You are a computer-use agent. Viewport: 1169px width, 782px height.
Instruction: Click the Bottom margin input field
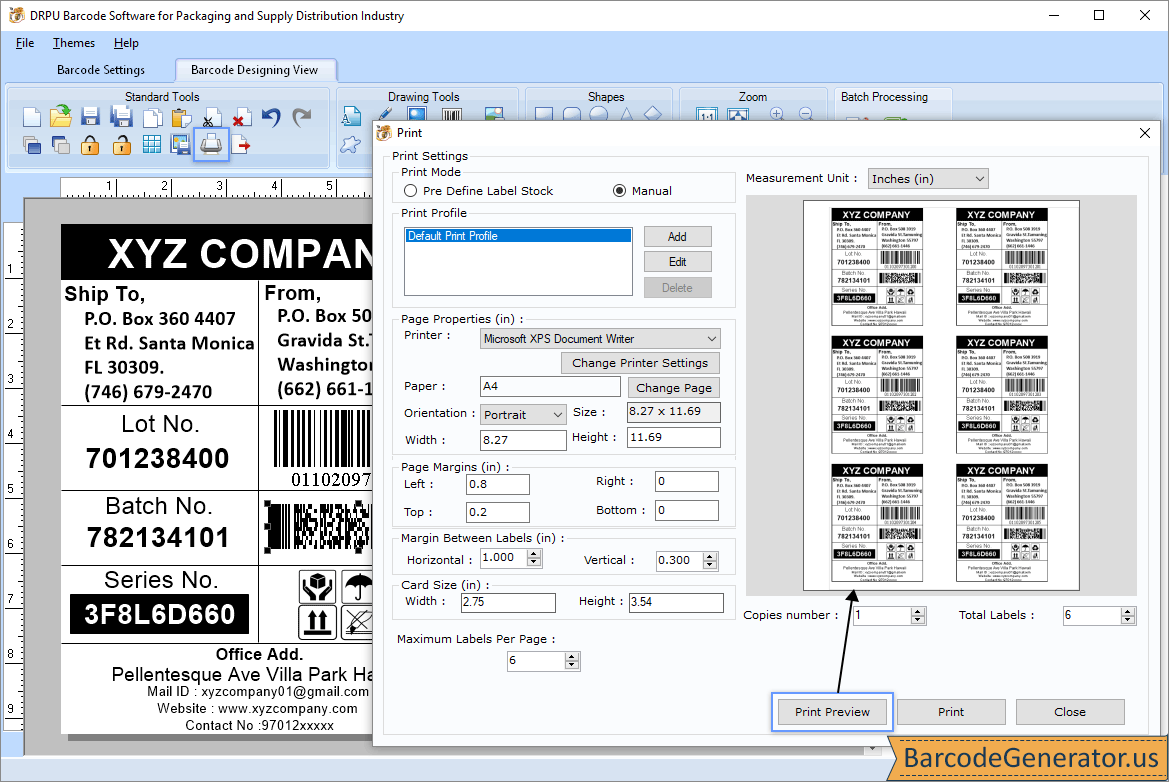click(x=687, y=510)
